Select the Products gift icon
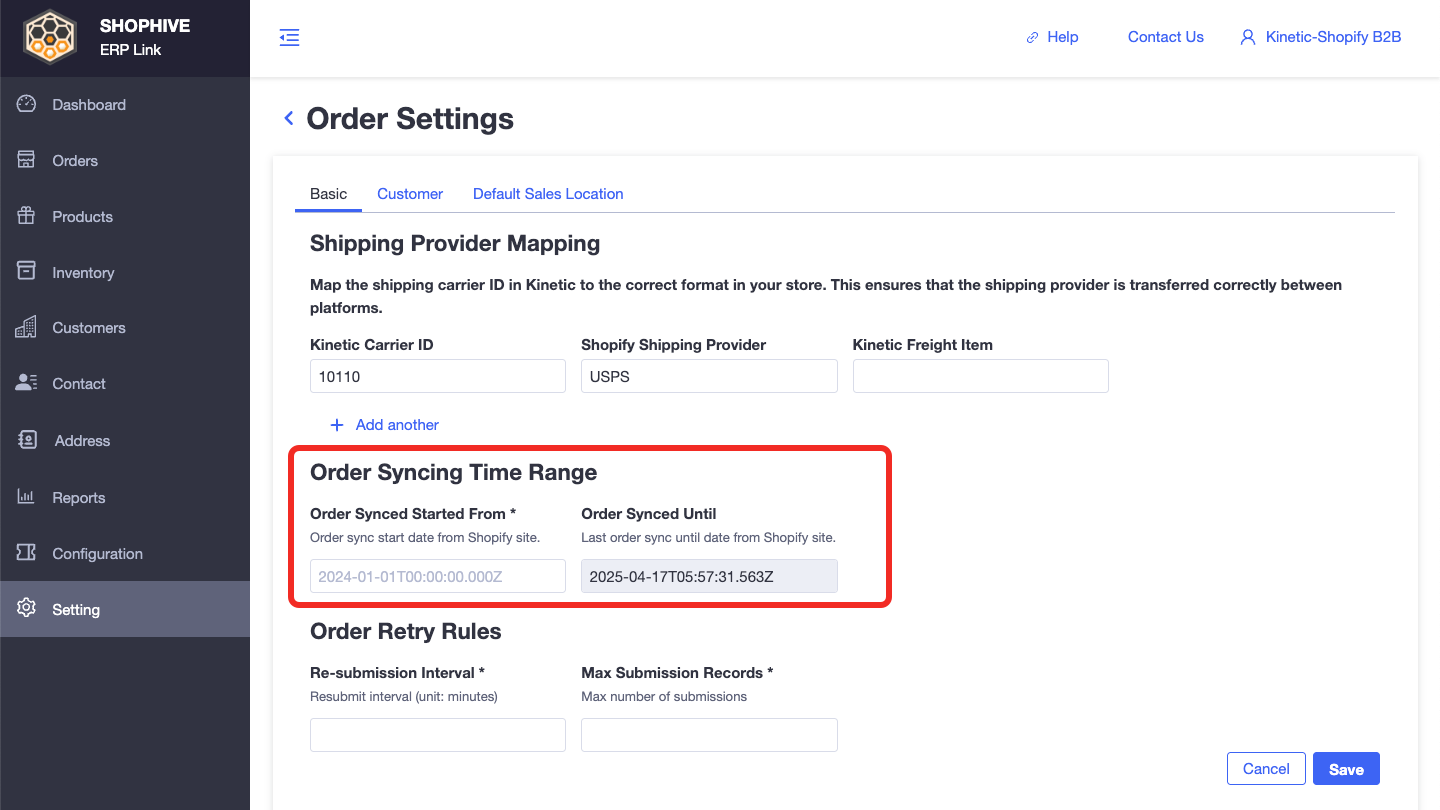 (27, 216)
